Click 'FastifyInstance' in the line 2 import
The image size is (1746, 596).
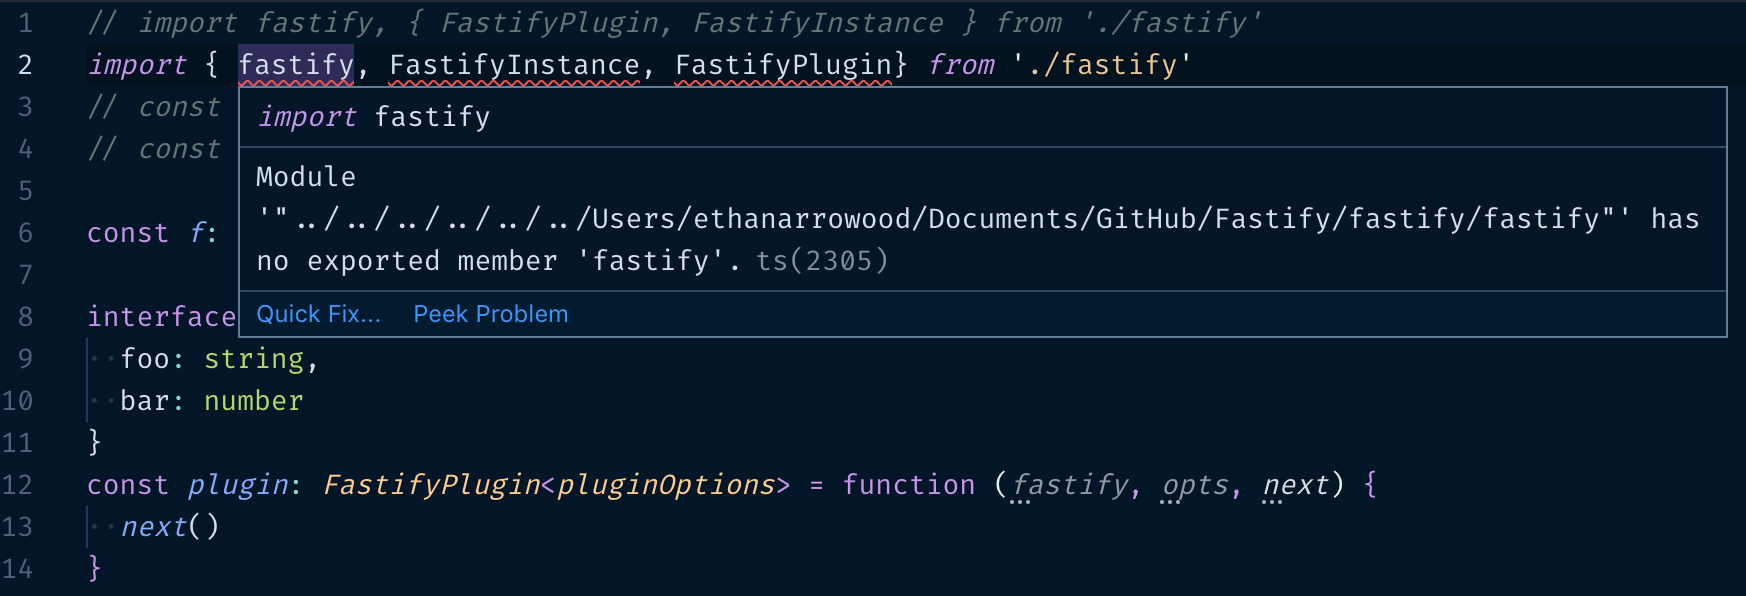point(514,65)
